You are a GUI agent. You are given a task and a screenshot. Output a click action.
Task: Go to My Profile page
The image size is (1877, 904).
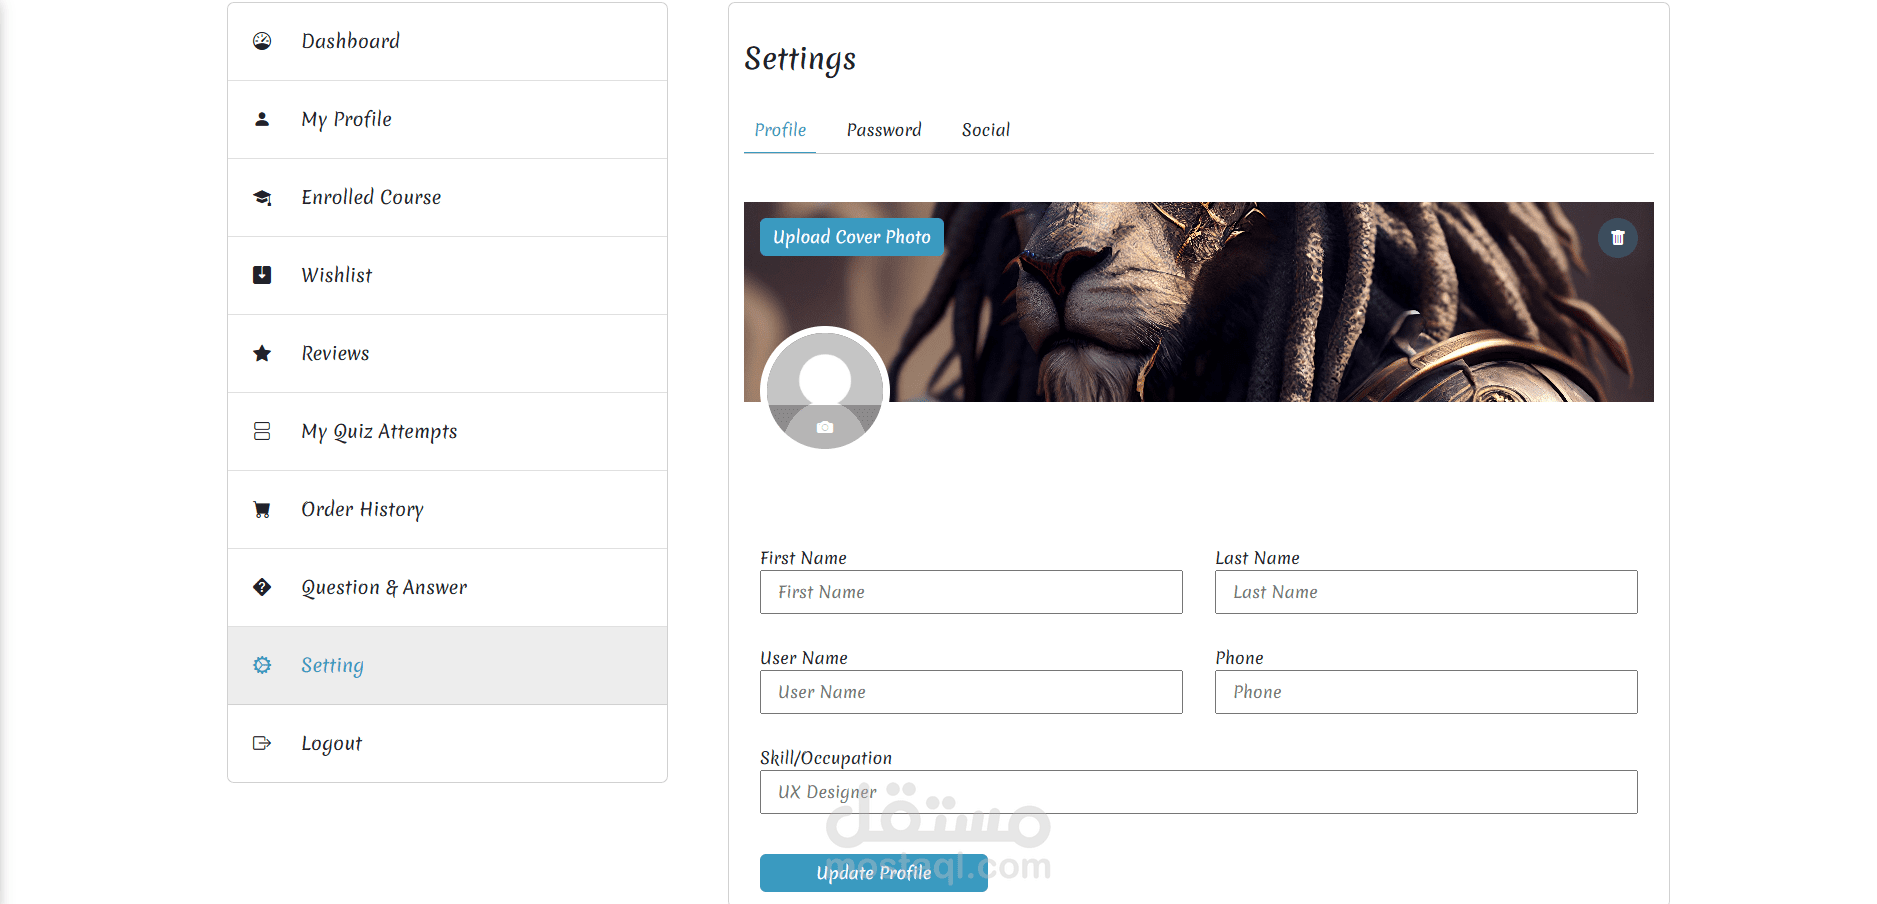point(447,119)
